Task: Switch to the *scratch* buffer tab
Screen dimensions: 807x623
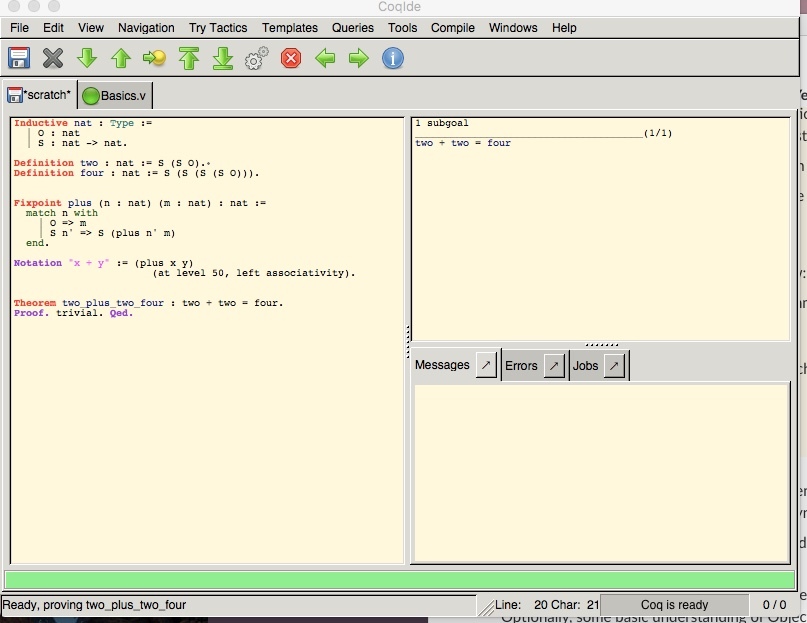Action: click(x=39, y=95)
